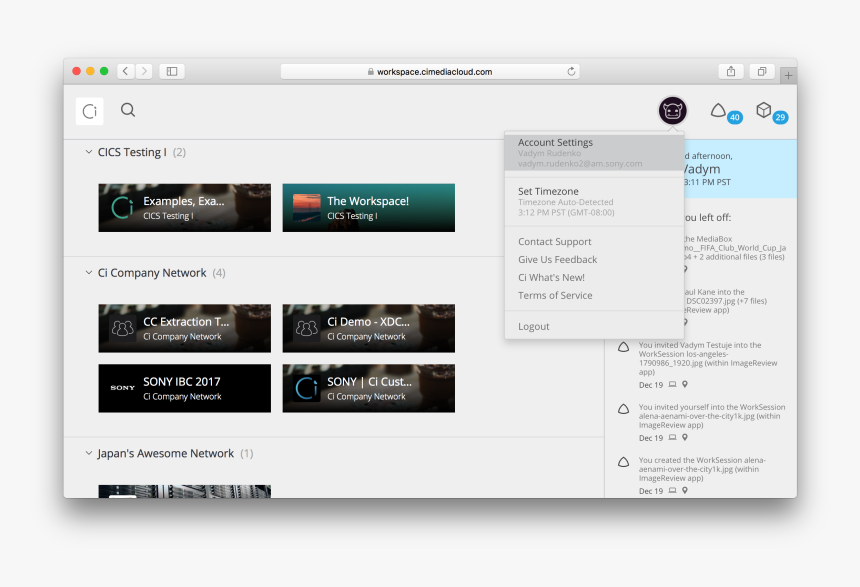Select Logout from the account menu
The width and height of the screenshot is (860, 587).
[534, 327]
